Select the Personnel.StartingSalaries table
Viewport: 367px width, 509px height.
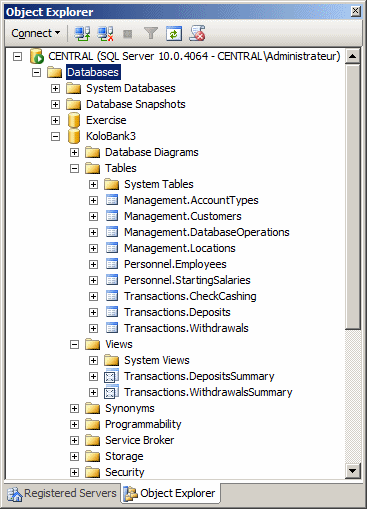187,280
